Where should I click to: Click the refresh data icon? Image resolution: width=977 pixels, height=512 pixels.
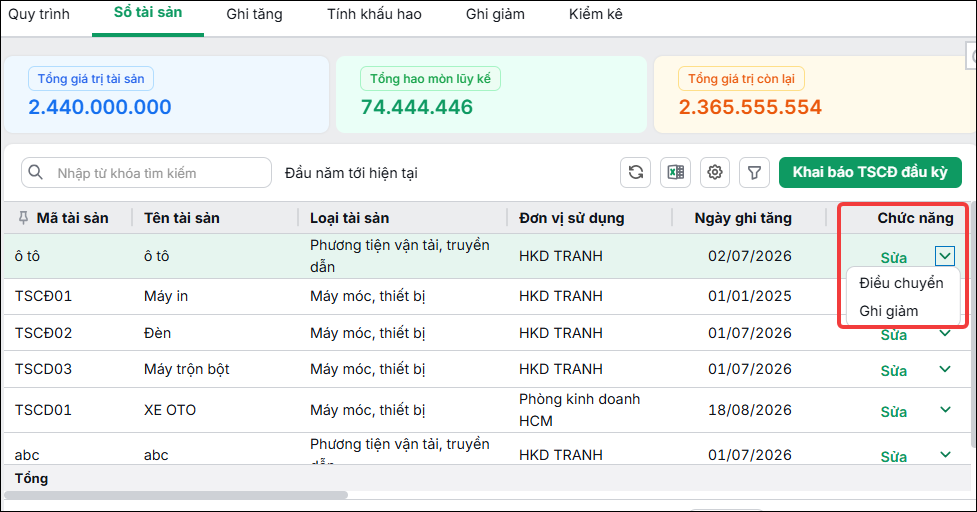point(636,173)
